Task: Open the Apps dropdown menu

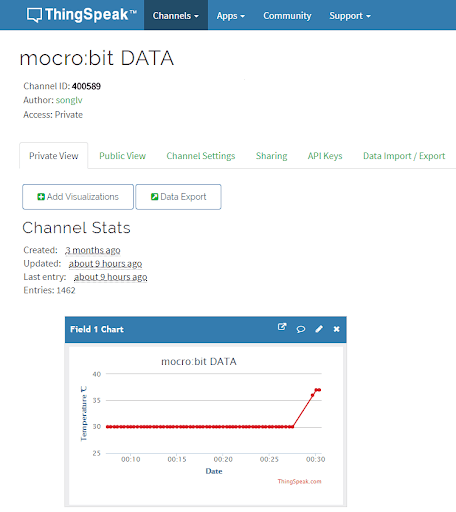Action: click(x=231, y=16)
